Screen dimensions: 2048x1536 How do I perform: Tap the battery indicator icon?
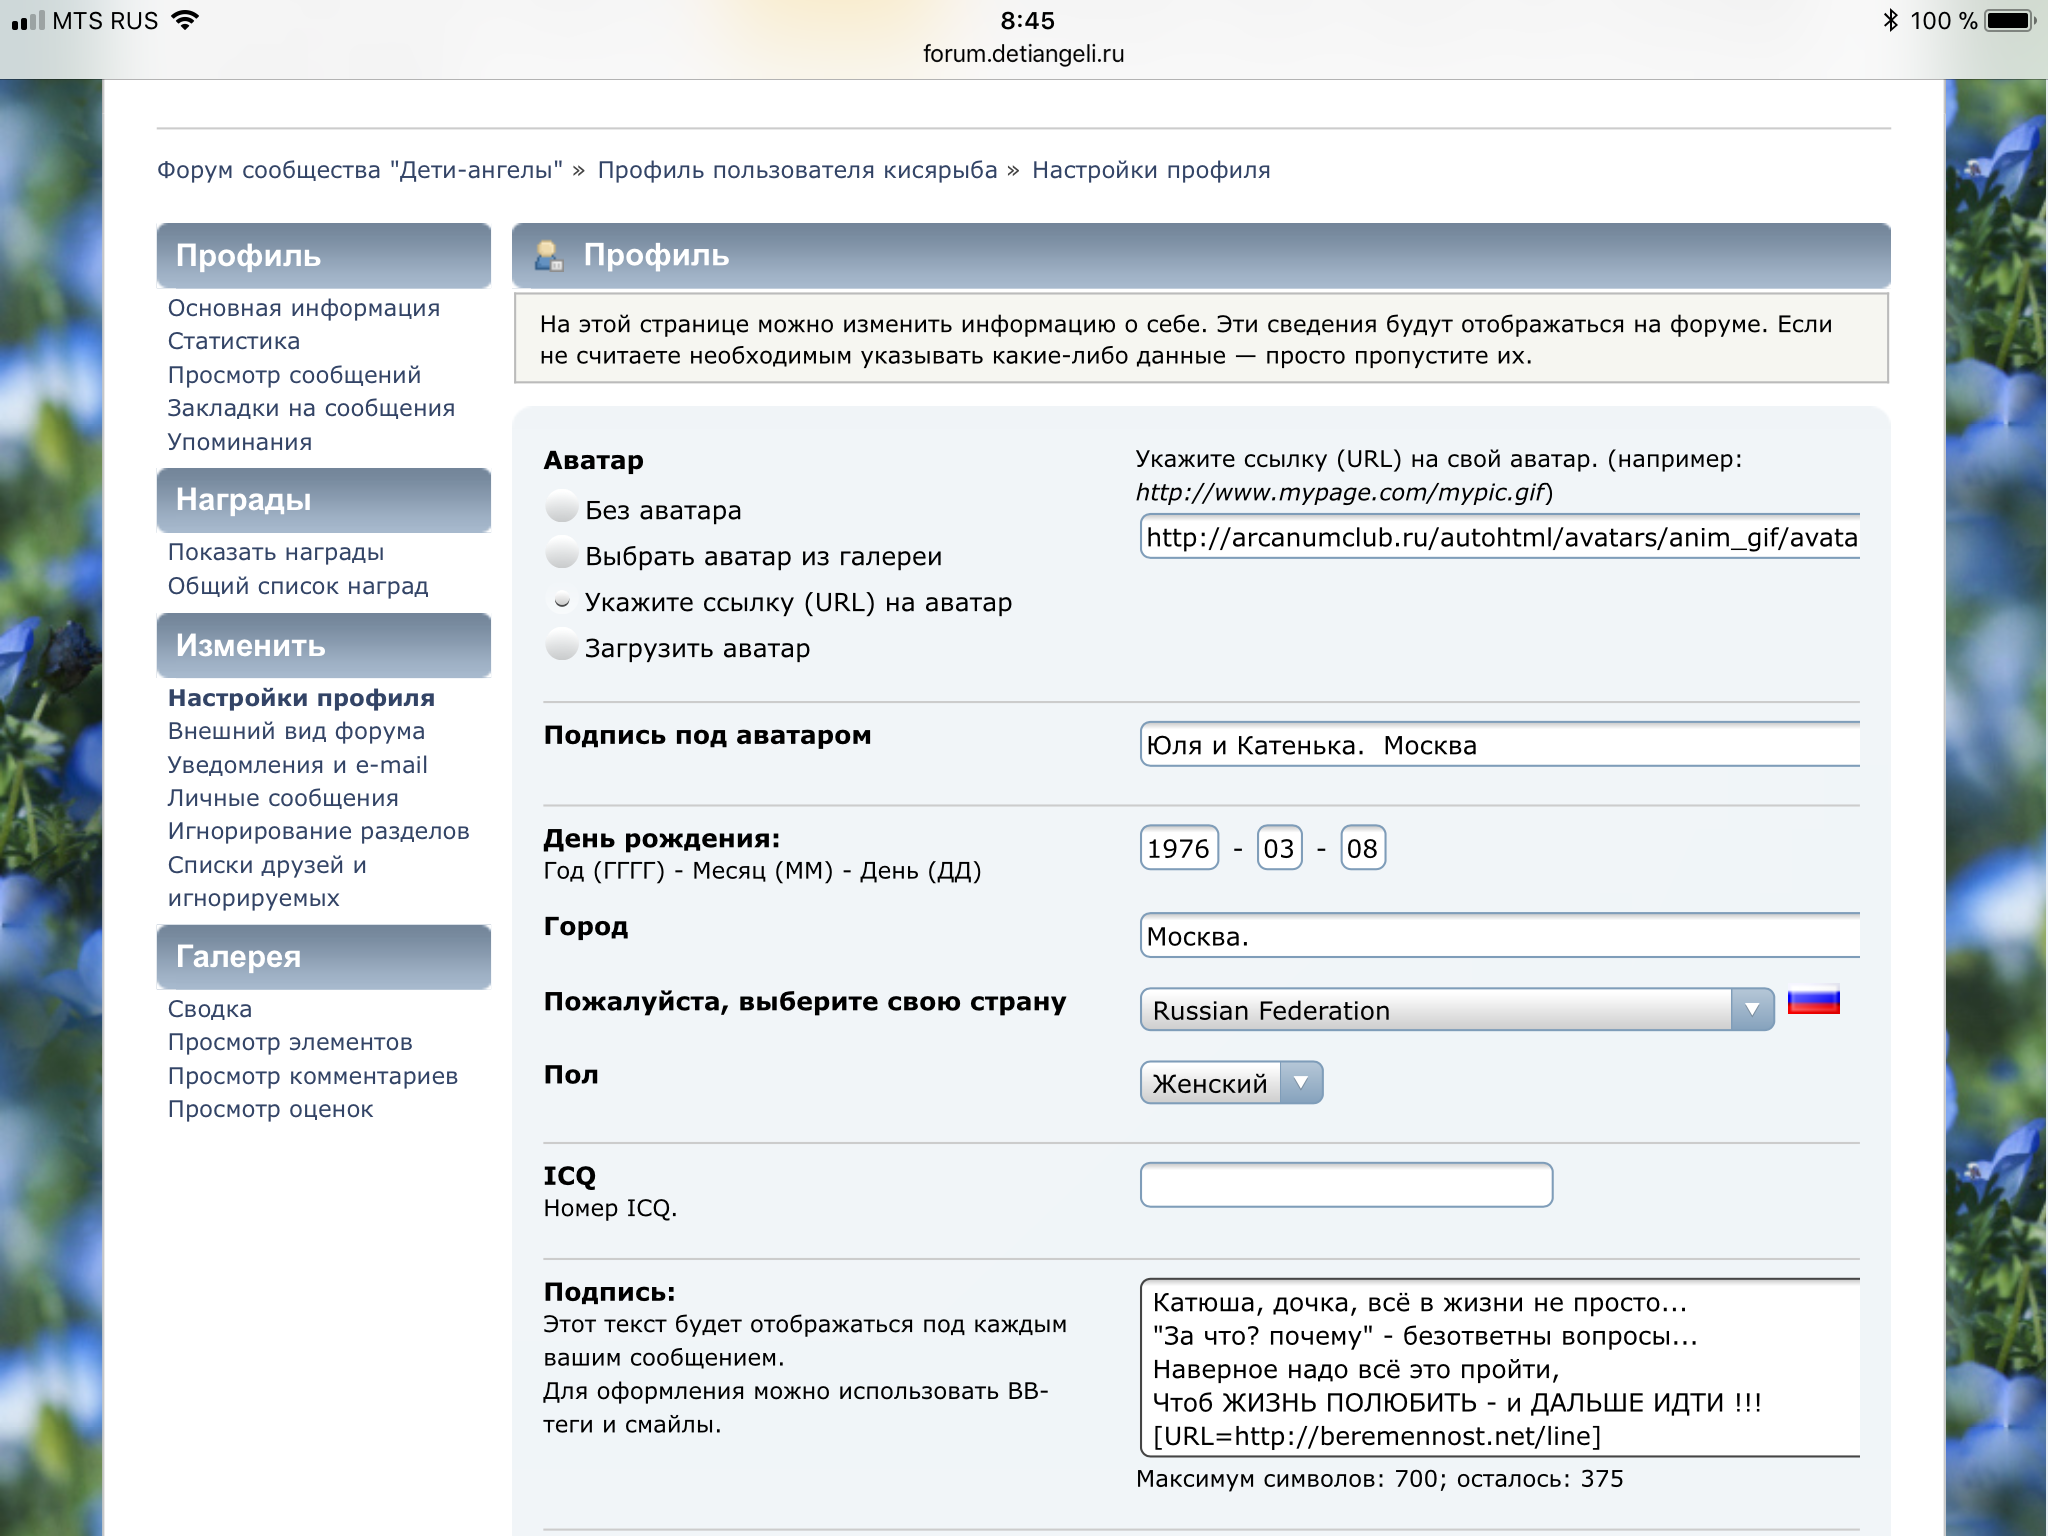pos(2011,21)
